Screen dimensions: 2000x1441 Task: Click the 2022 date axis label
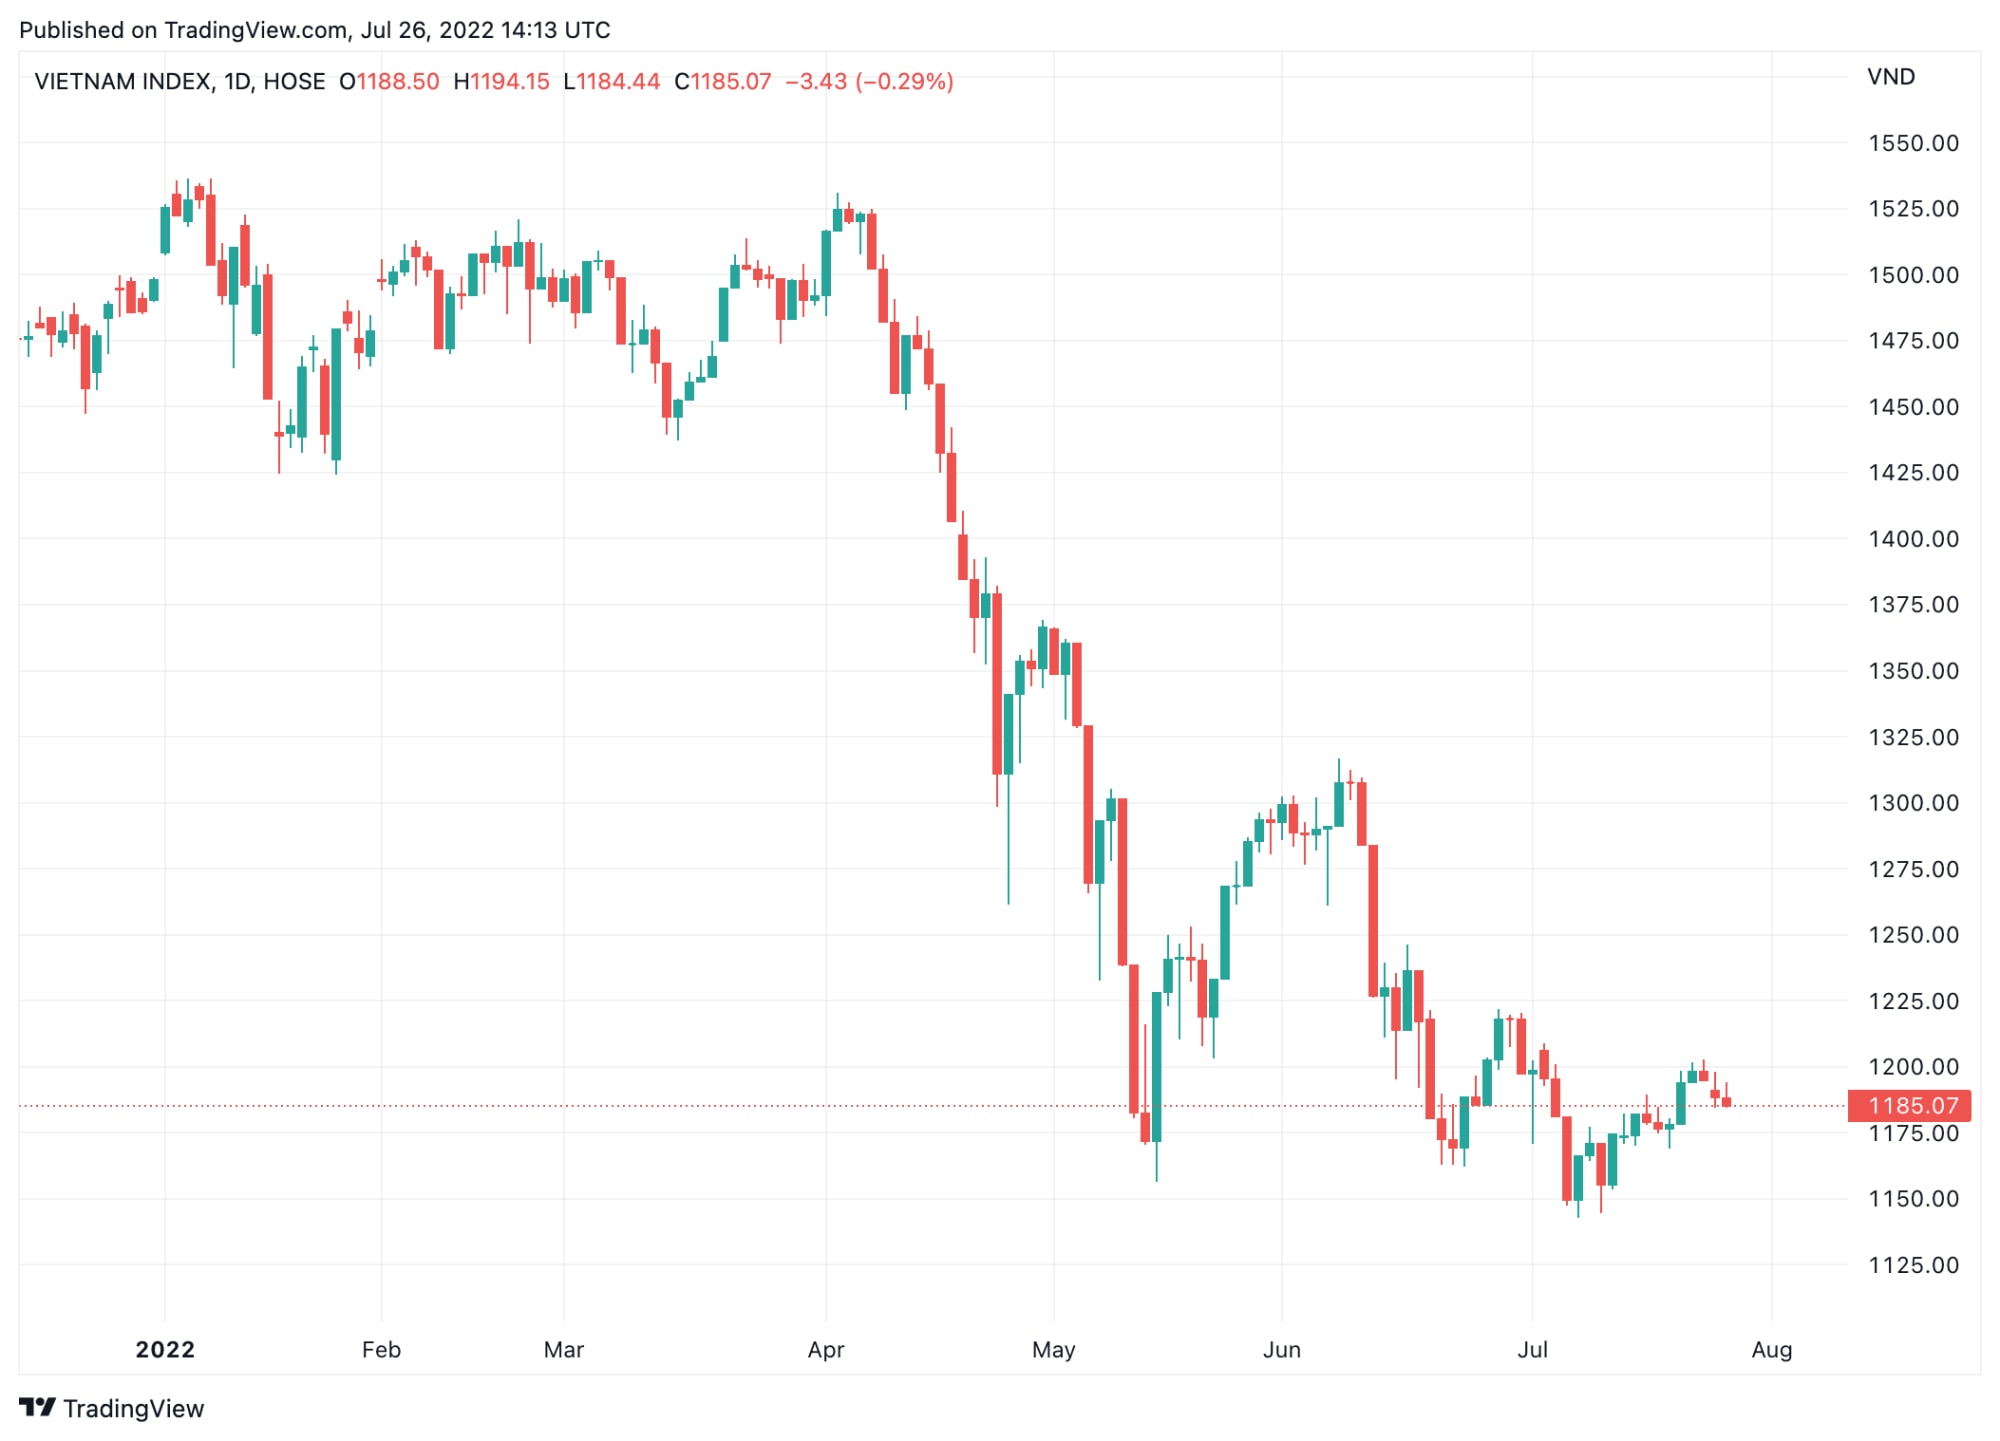click(165, 1350)
